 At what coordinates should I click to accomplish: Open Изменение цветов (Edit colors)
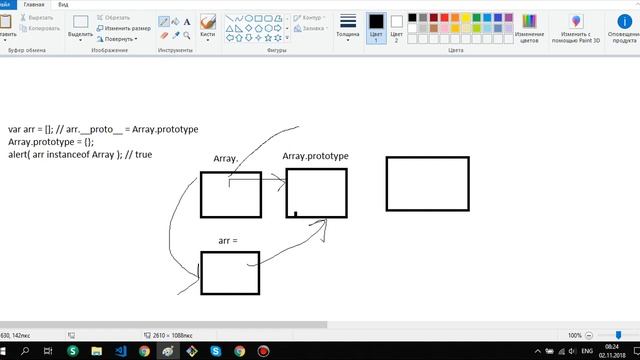point(529,28)
